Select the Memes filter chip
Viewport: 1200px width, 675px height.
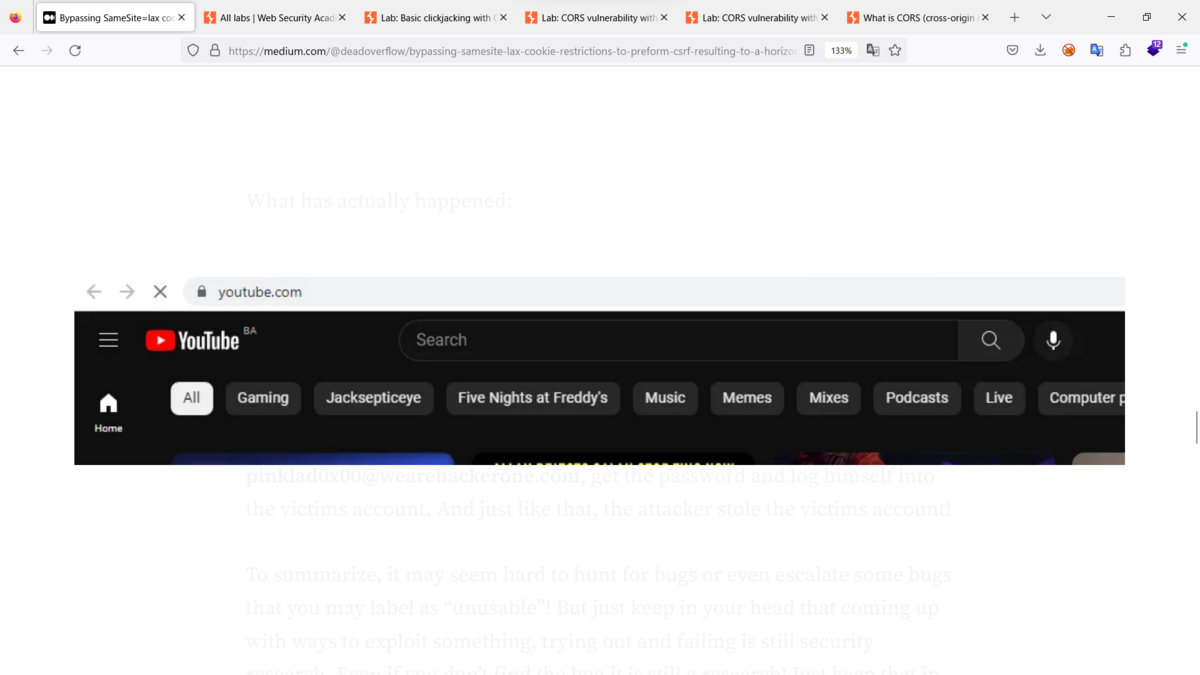[747, 398]
